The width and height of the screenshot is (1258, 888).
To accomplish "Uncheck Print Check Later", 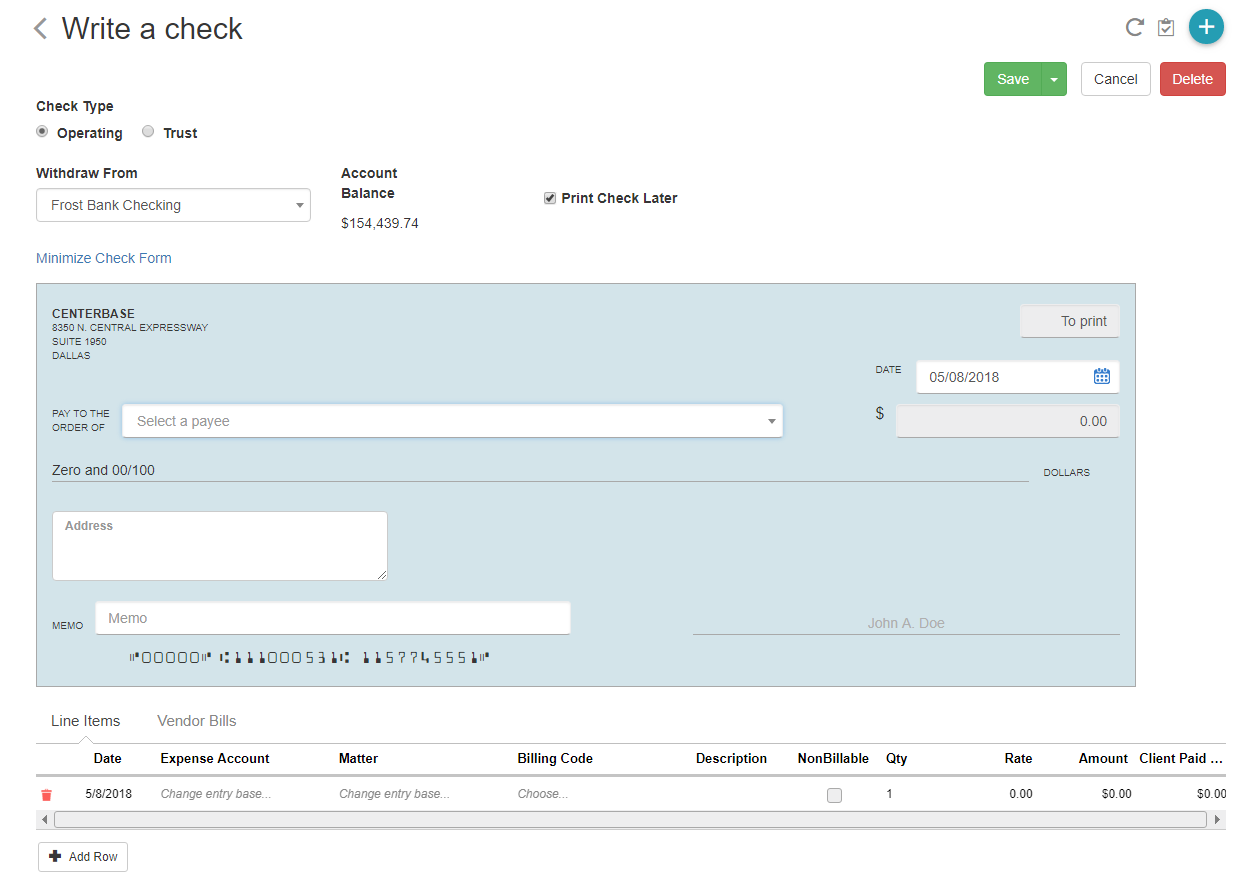I will point(549,197).
